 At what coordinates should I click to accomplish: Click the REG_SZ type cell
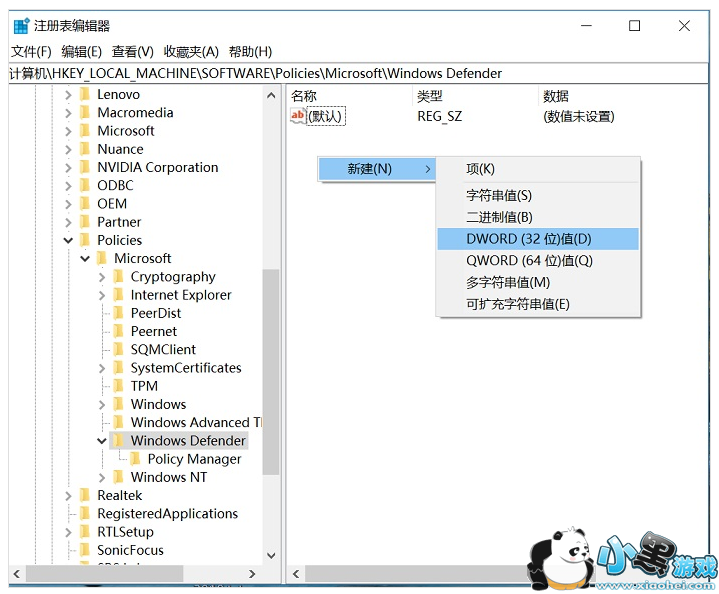pos(439,117)
